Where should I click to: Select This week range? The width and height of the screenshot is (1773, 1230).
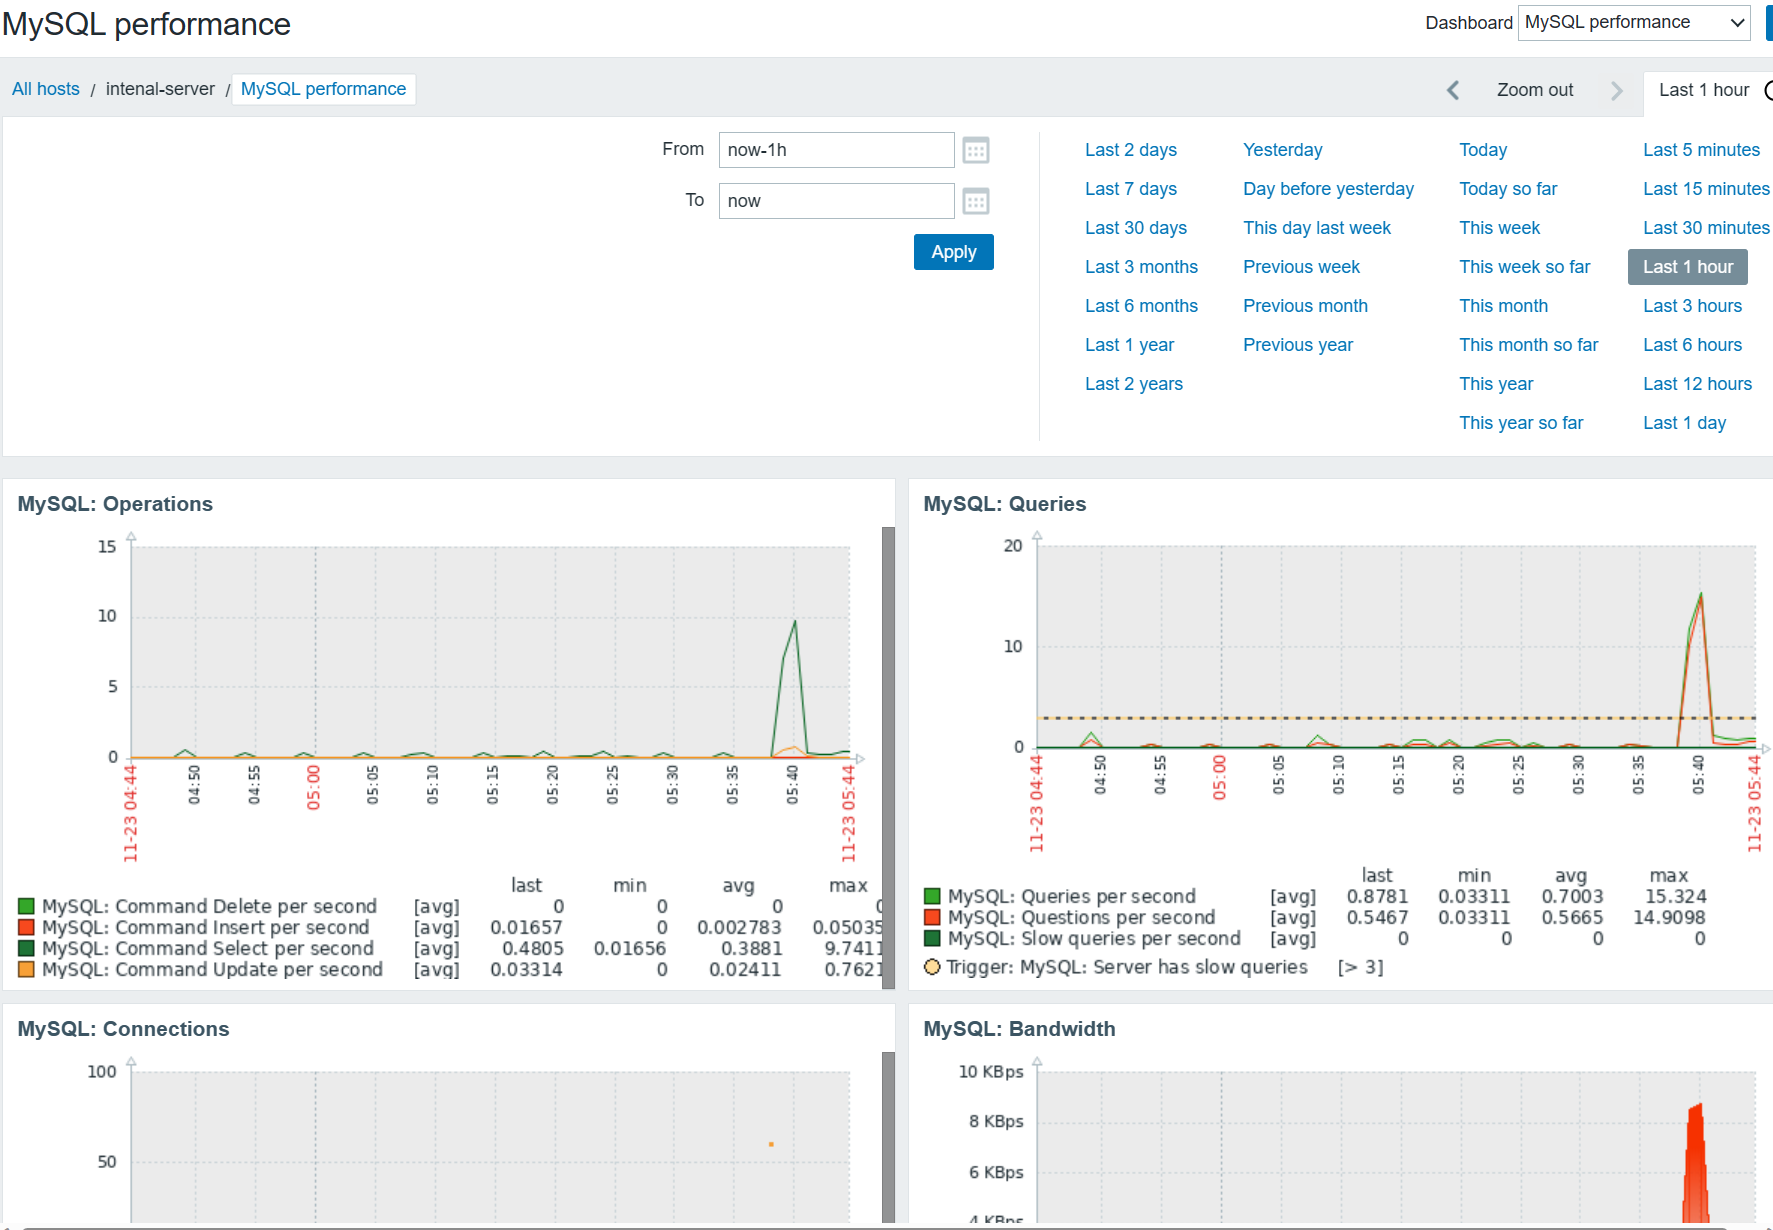tap(1500, 228)
